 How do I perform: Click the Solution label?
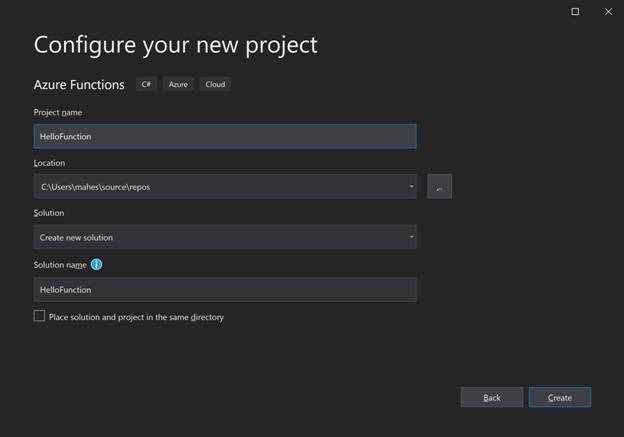coord(49,213)
